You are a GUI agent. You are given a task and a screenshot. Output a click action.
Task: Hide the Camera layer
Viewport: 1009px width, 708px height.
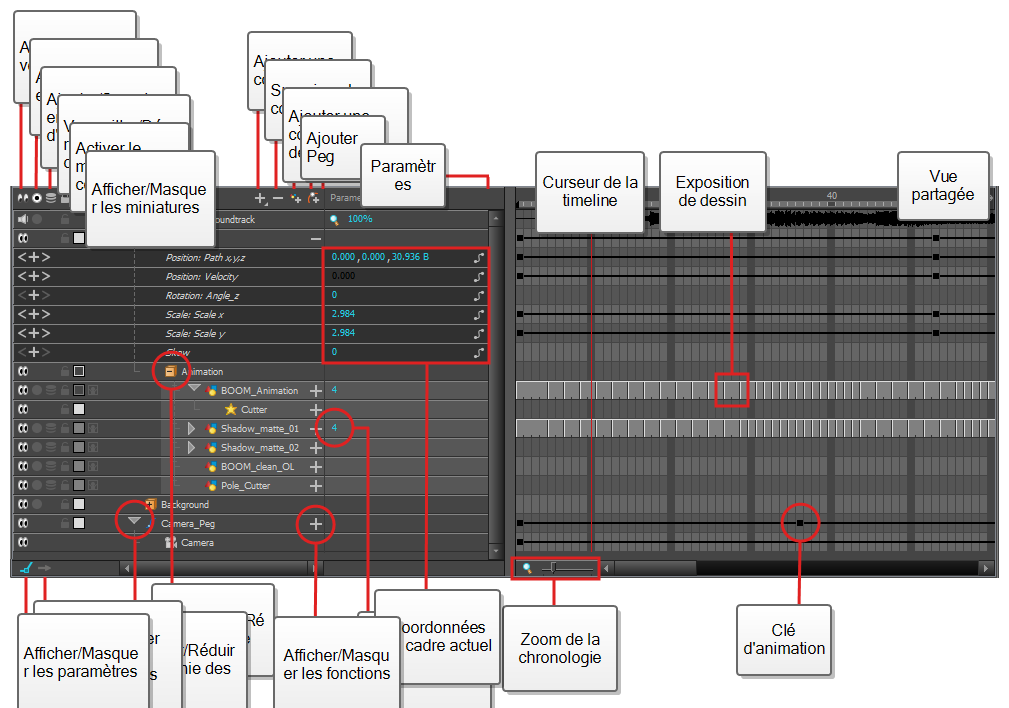coord(23,542)
